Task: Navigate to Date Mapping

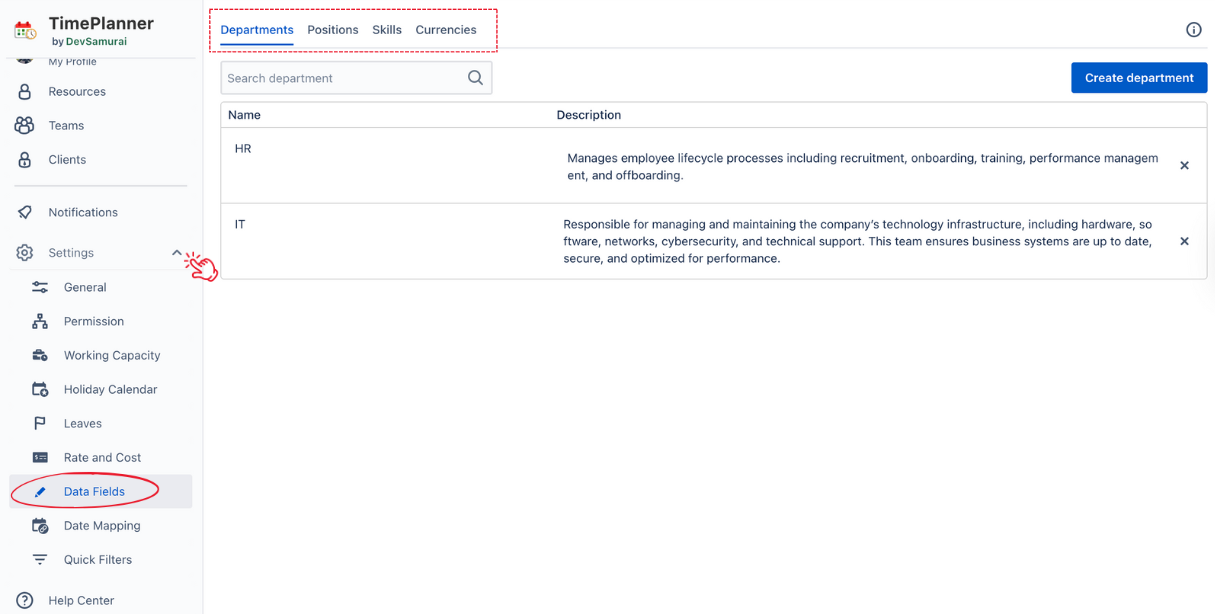Action: pos(101,525)
